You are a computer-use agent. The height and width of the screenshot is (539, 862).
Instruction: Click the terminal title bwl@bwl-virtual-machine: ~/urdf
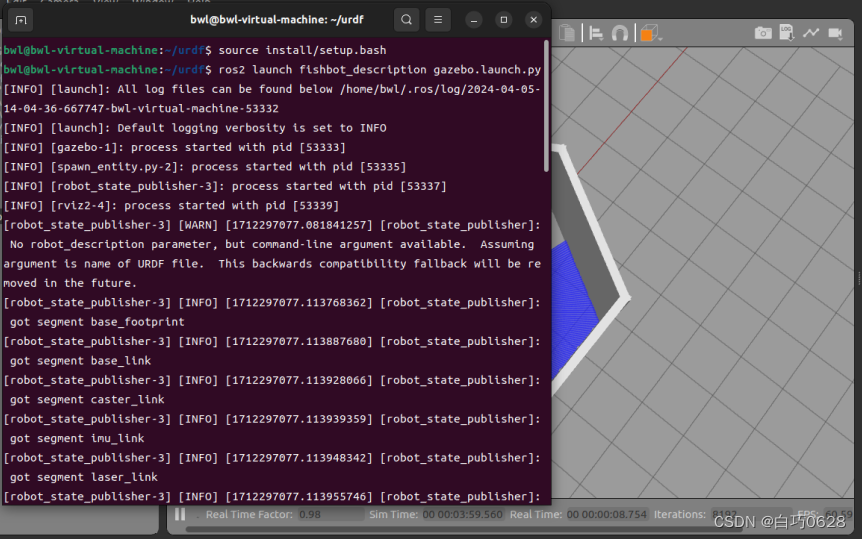coord(277,20)
